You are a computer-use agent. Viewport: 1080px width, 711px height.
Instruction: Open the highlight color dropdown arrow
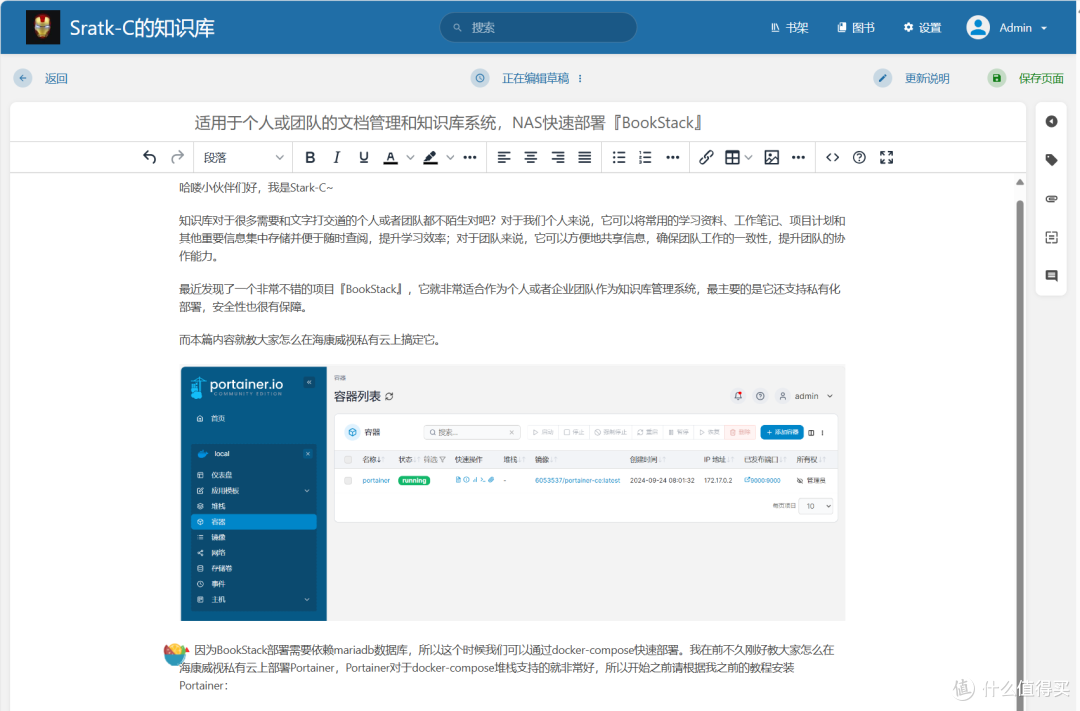click(x=450, y=157)
